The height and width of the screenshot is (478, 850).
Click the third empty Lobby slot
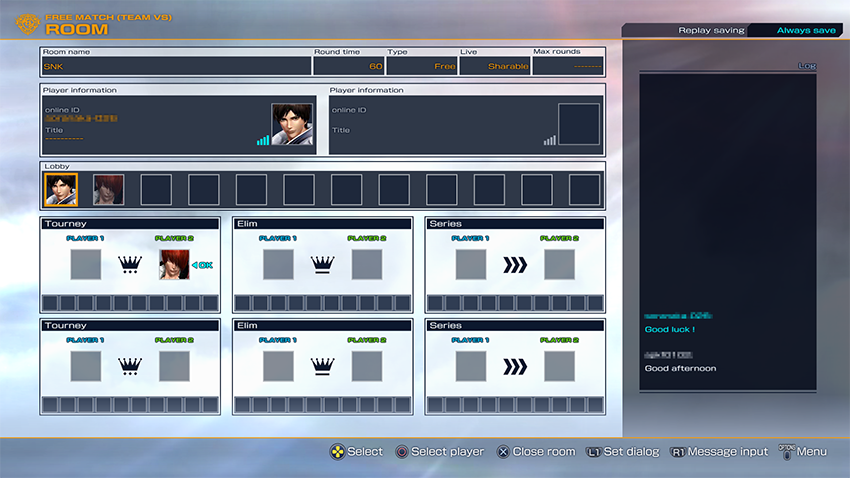coord(252,190)
